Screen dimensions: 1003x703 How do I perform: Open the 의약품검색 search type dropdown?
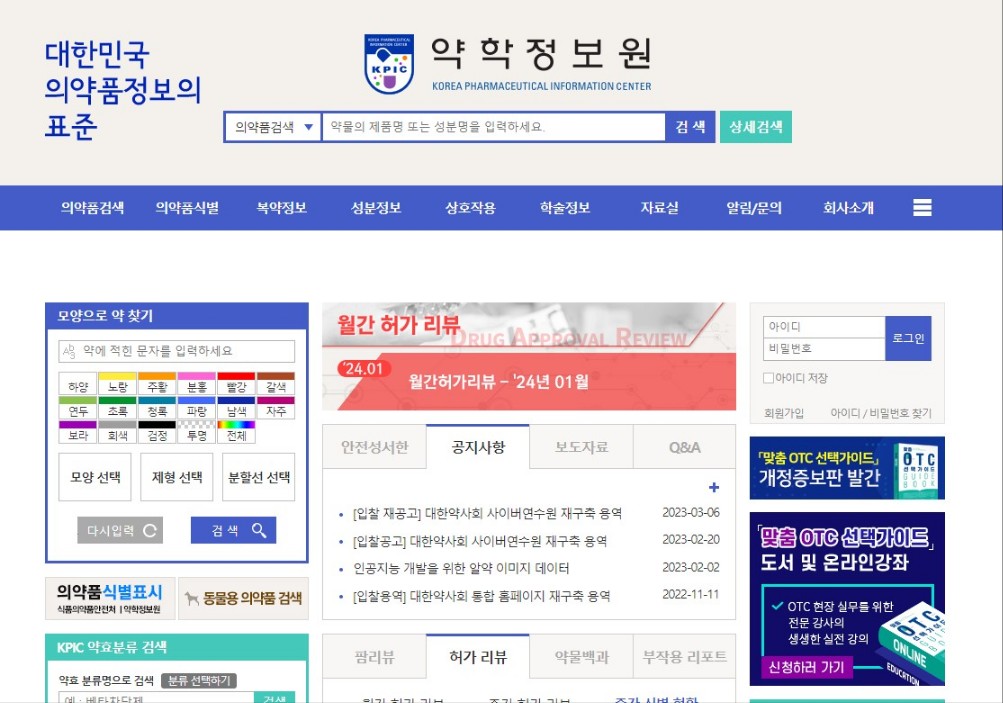click(x=273, y=127)
